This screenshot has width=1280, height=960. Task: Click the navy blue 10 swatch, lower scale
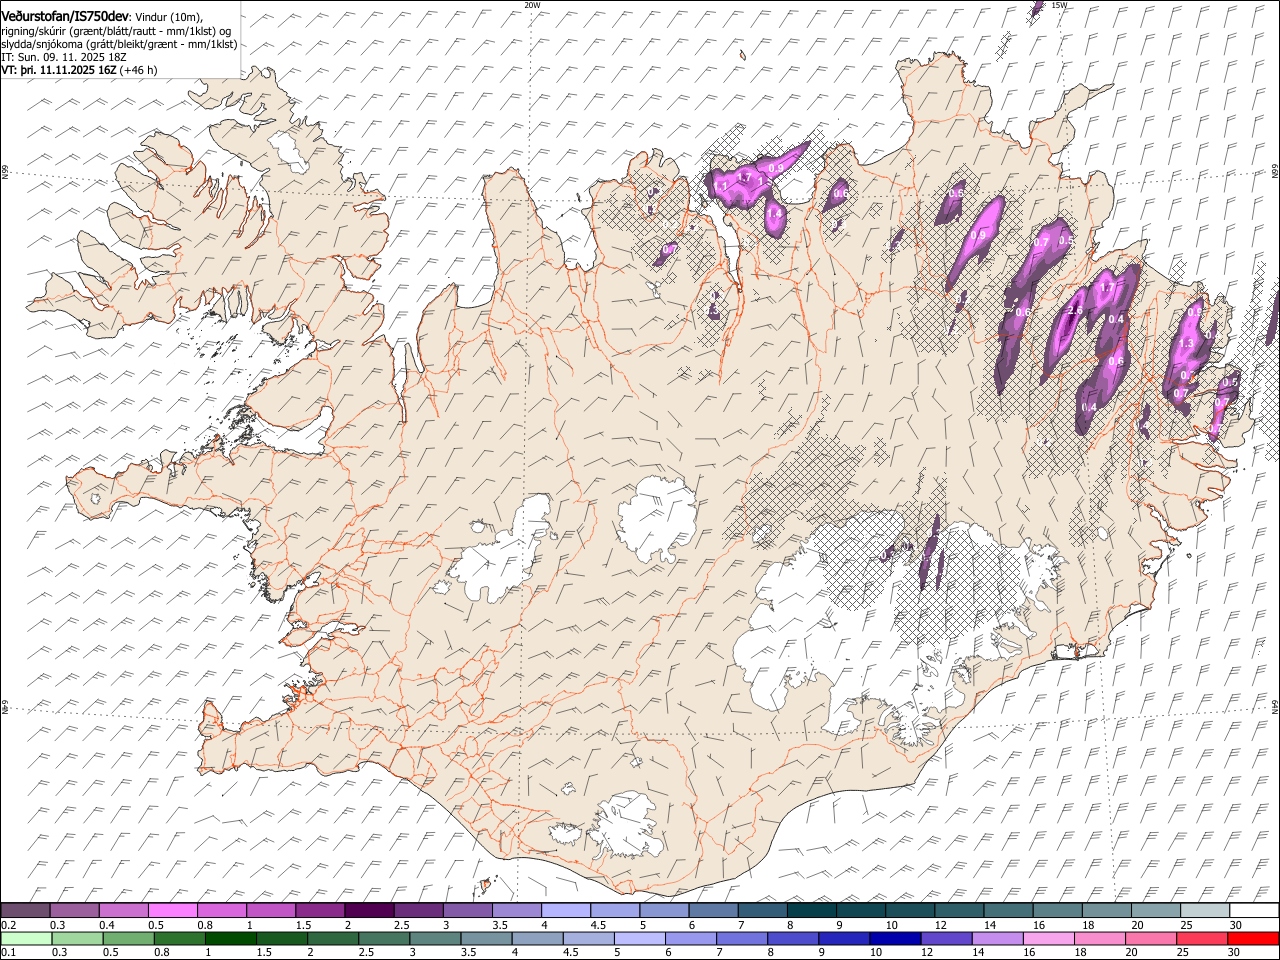[895, 938]
